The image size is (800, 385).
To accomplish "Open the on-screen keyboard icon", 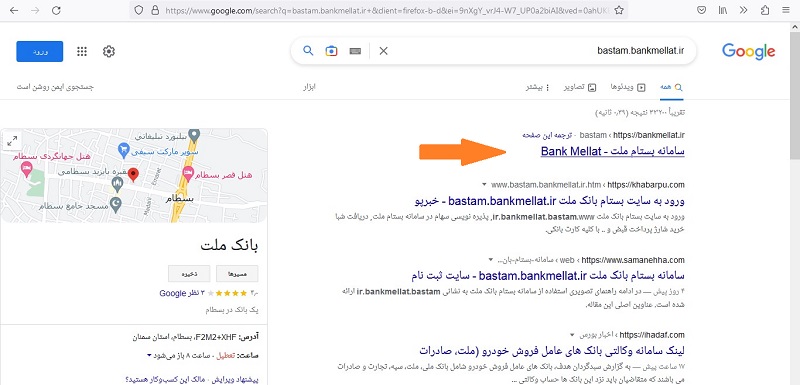I will pos(356,51).
